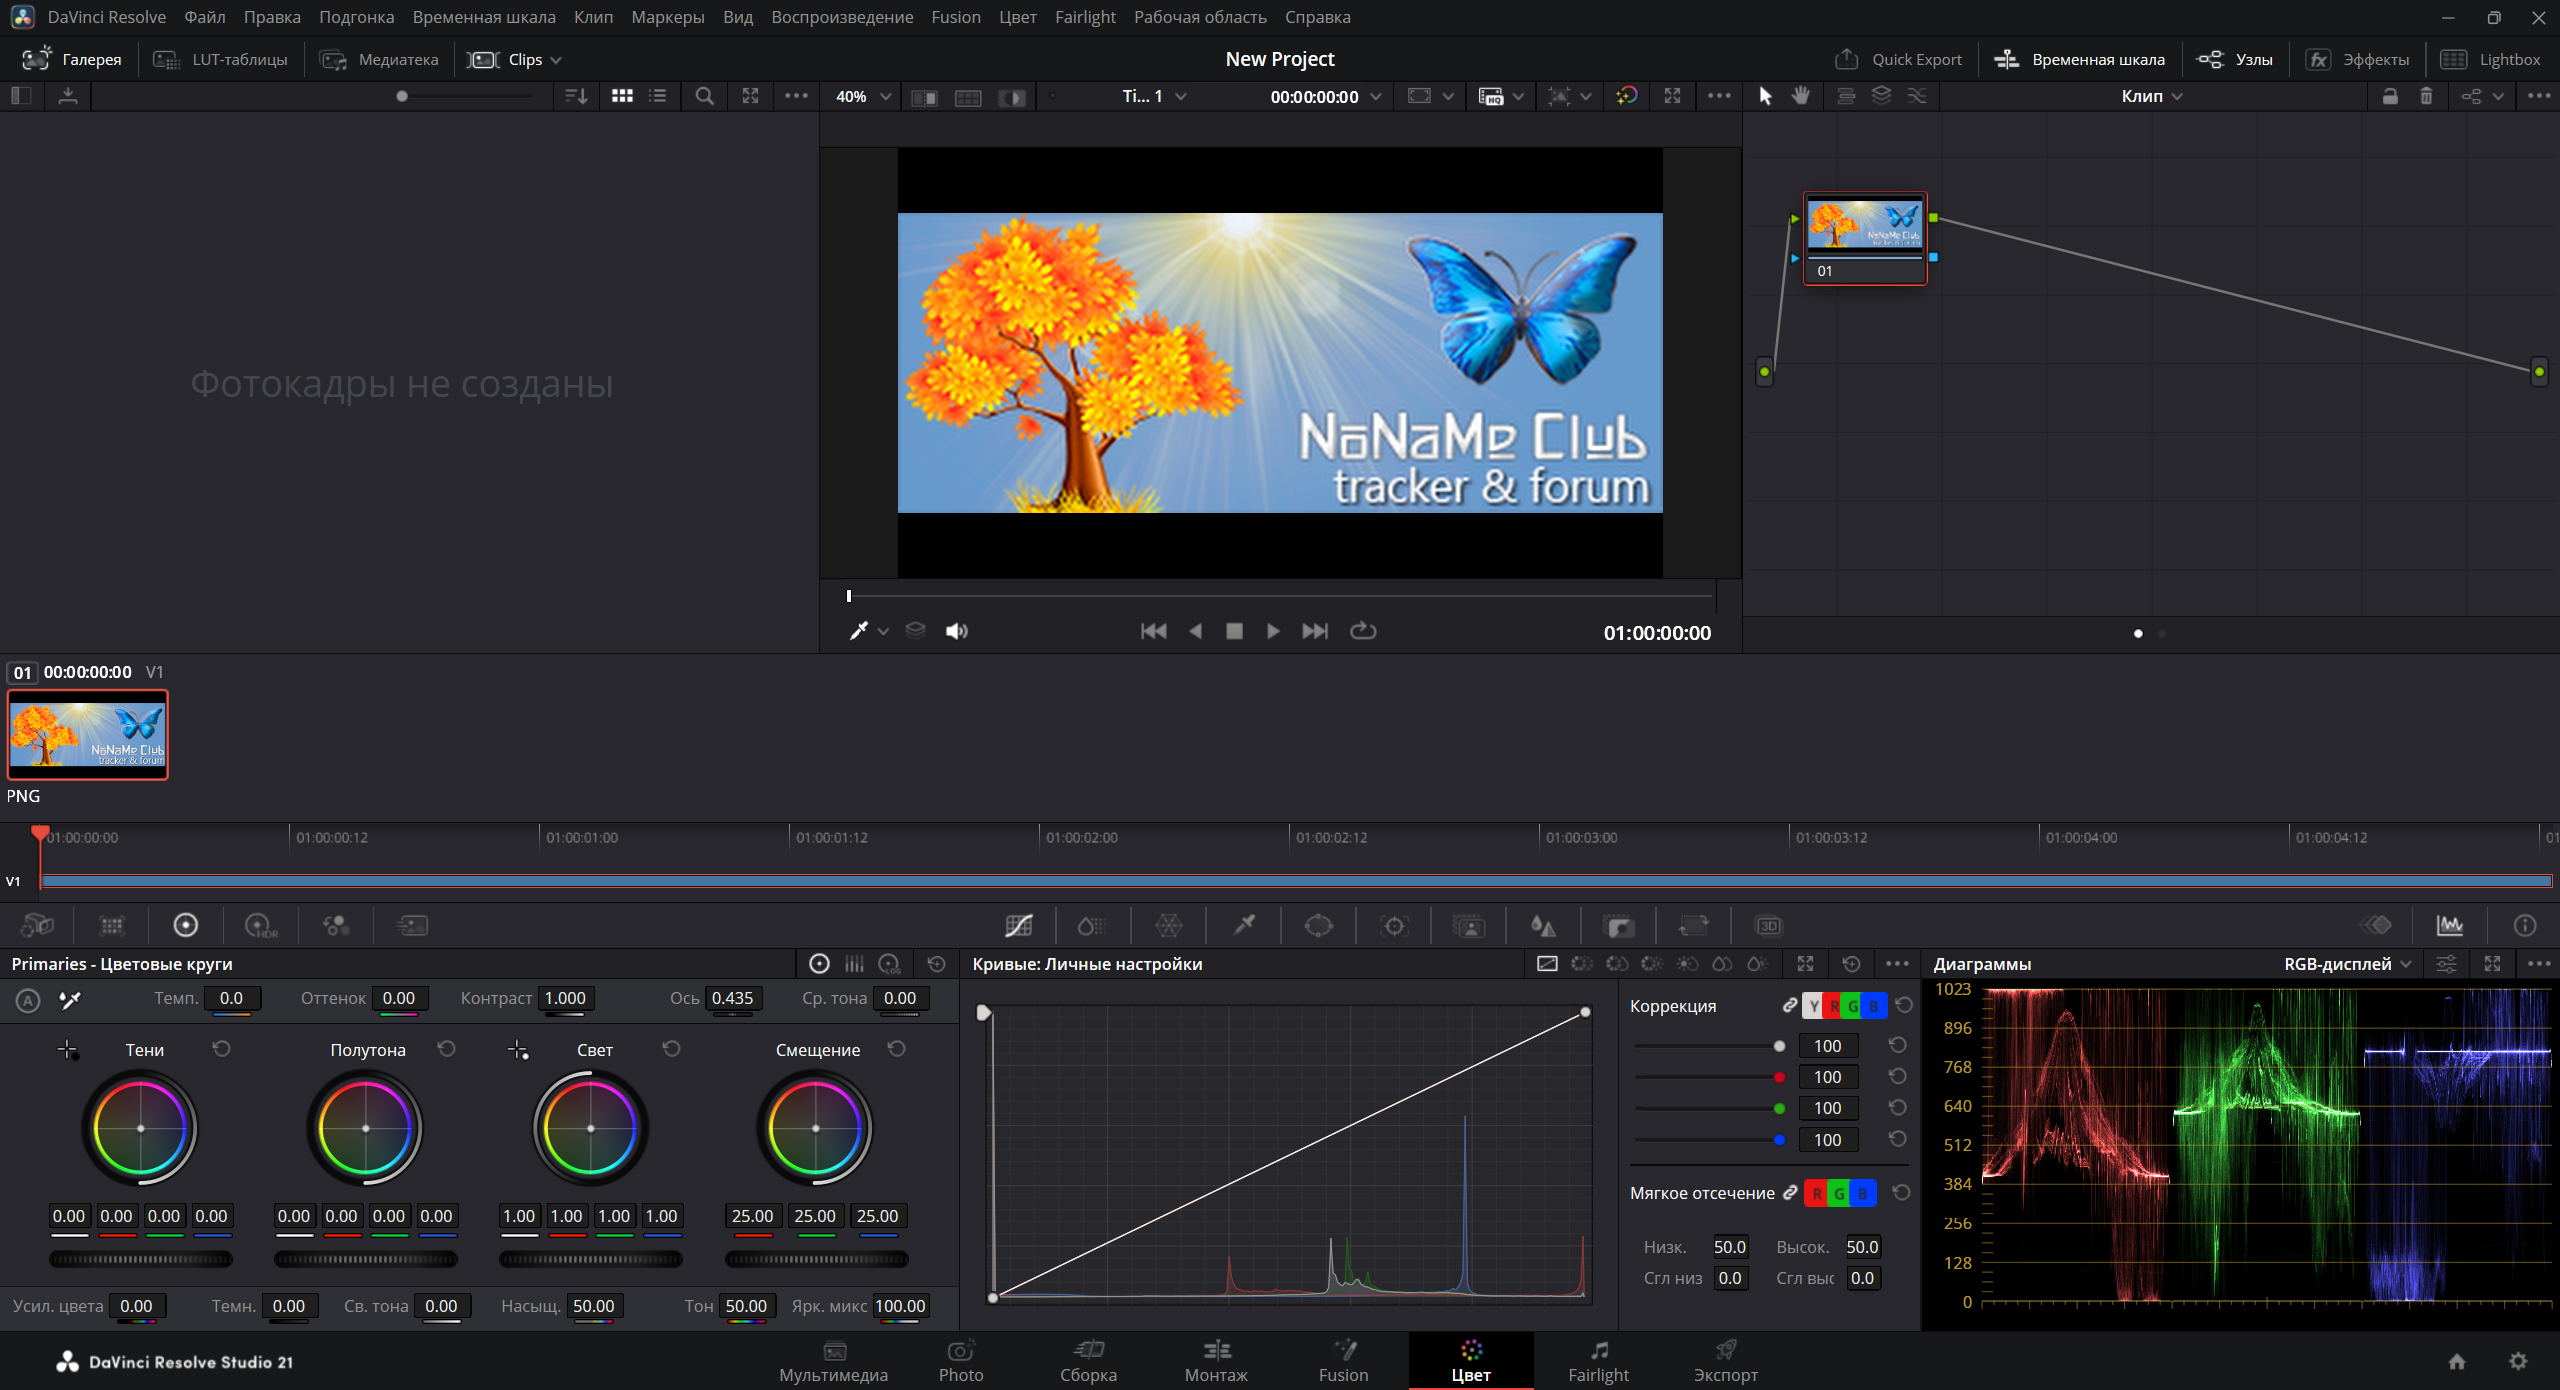
Task: Open the Scopes panel icon
Action: [2449, 925]
